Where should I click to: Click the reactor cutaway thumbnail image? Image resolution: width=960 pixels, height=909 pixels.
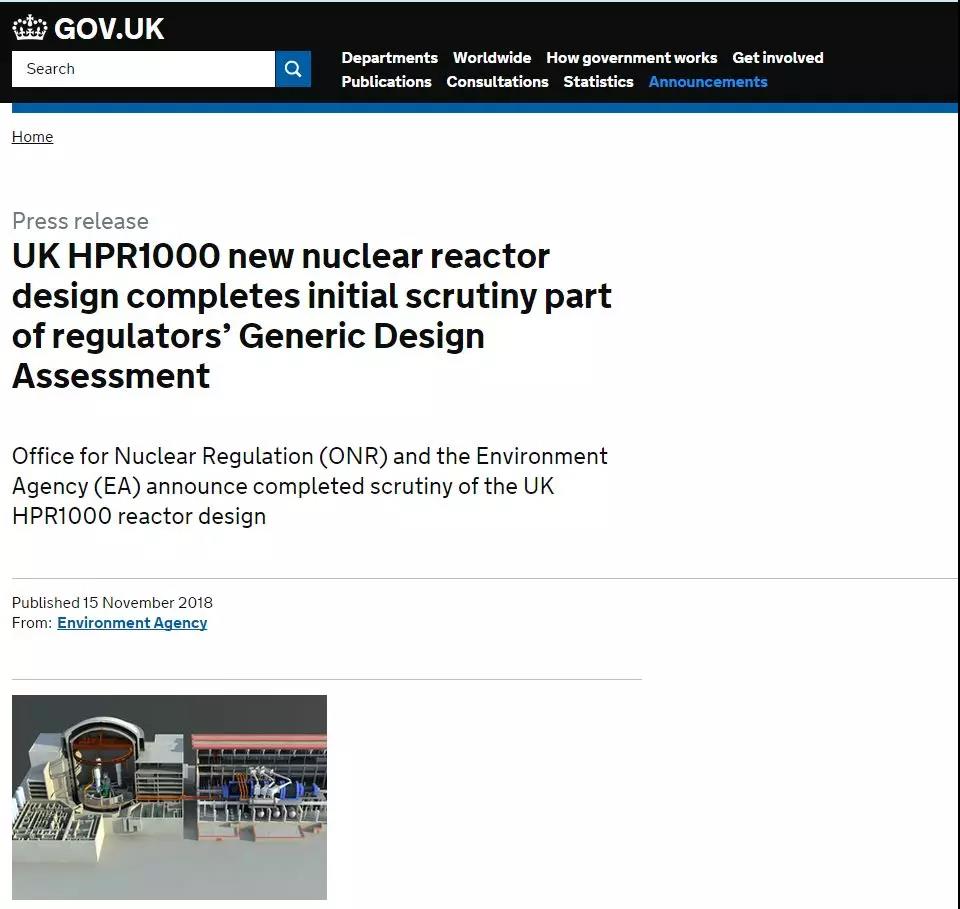170,797
